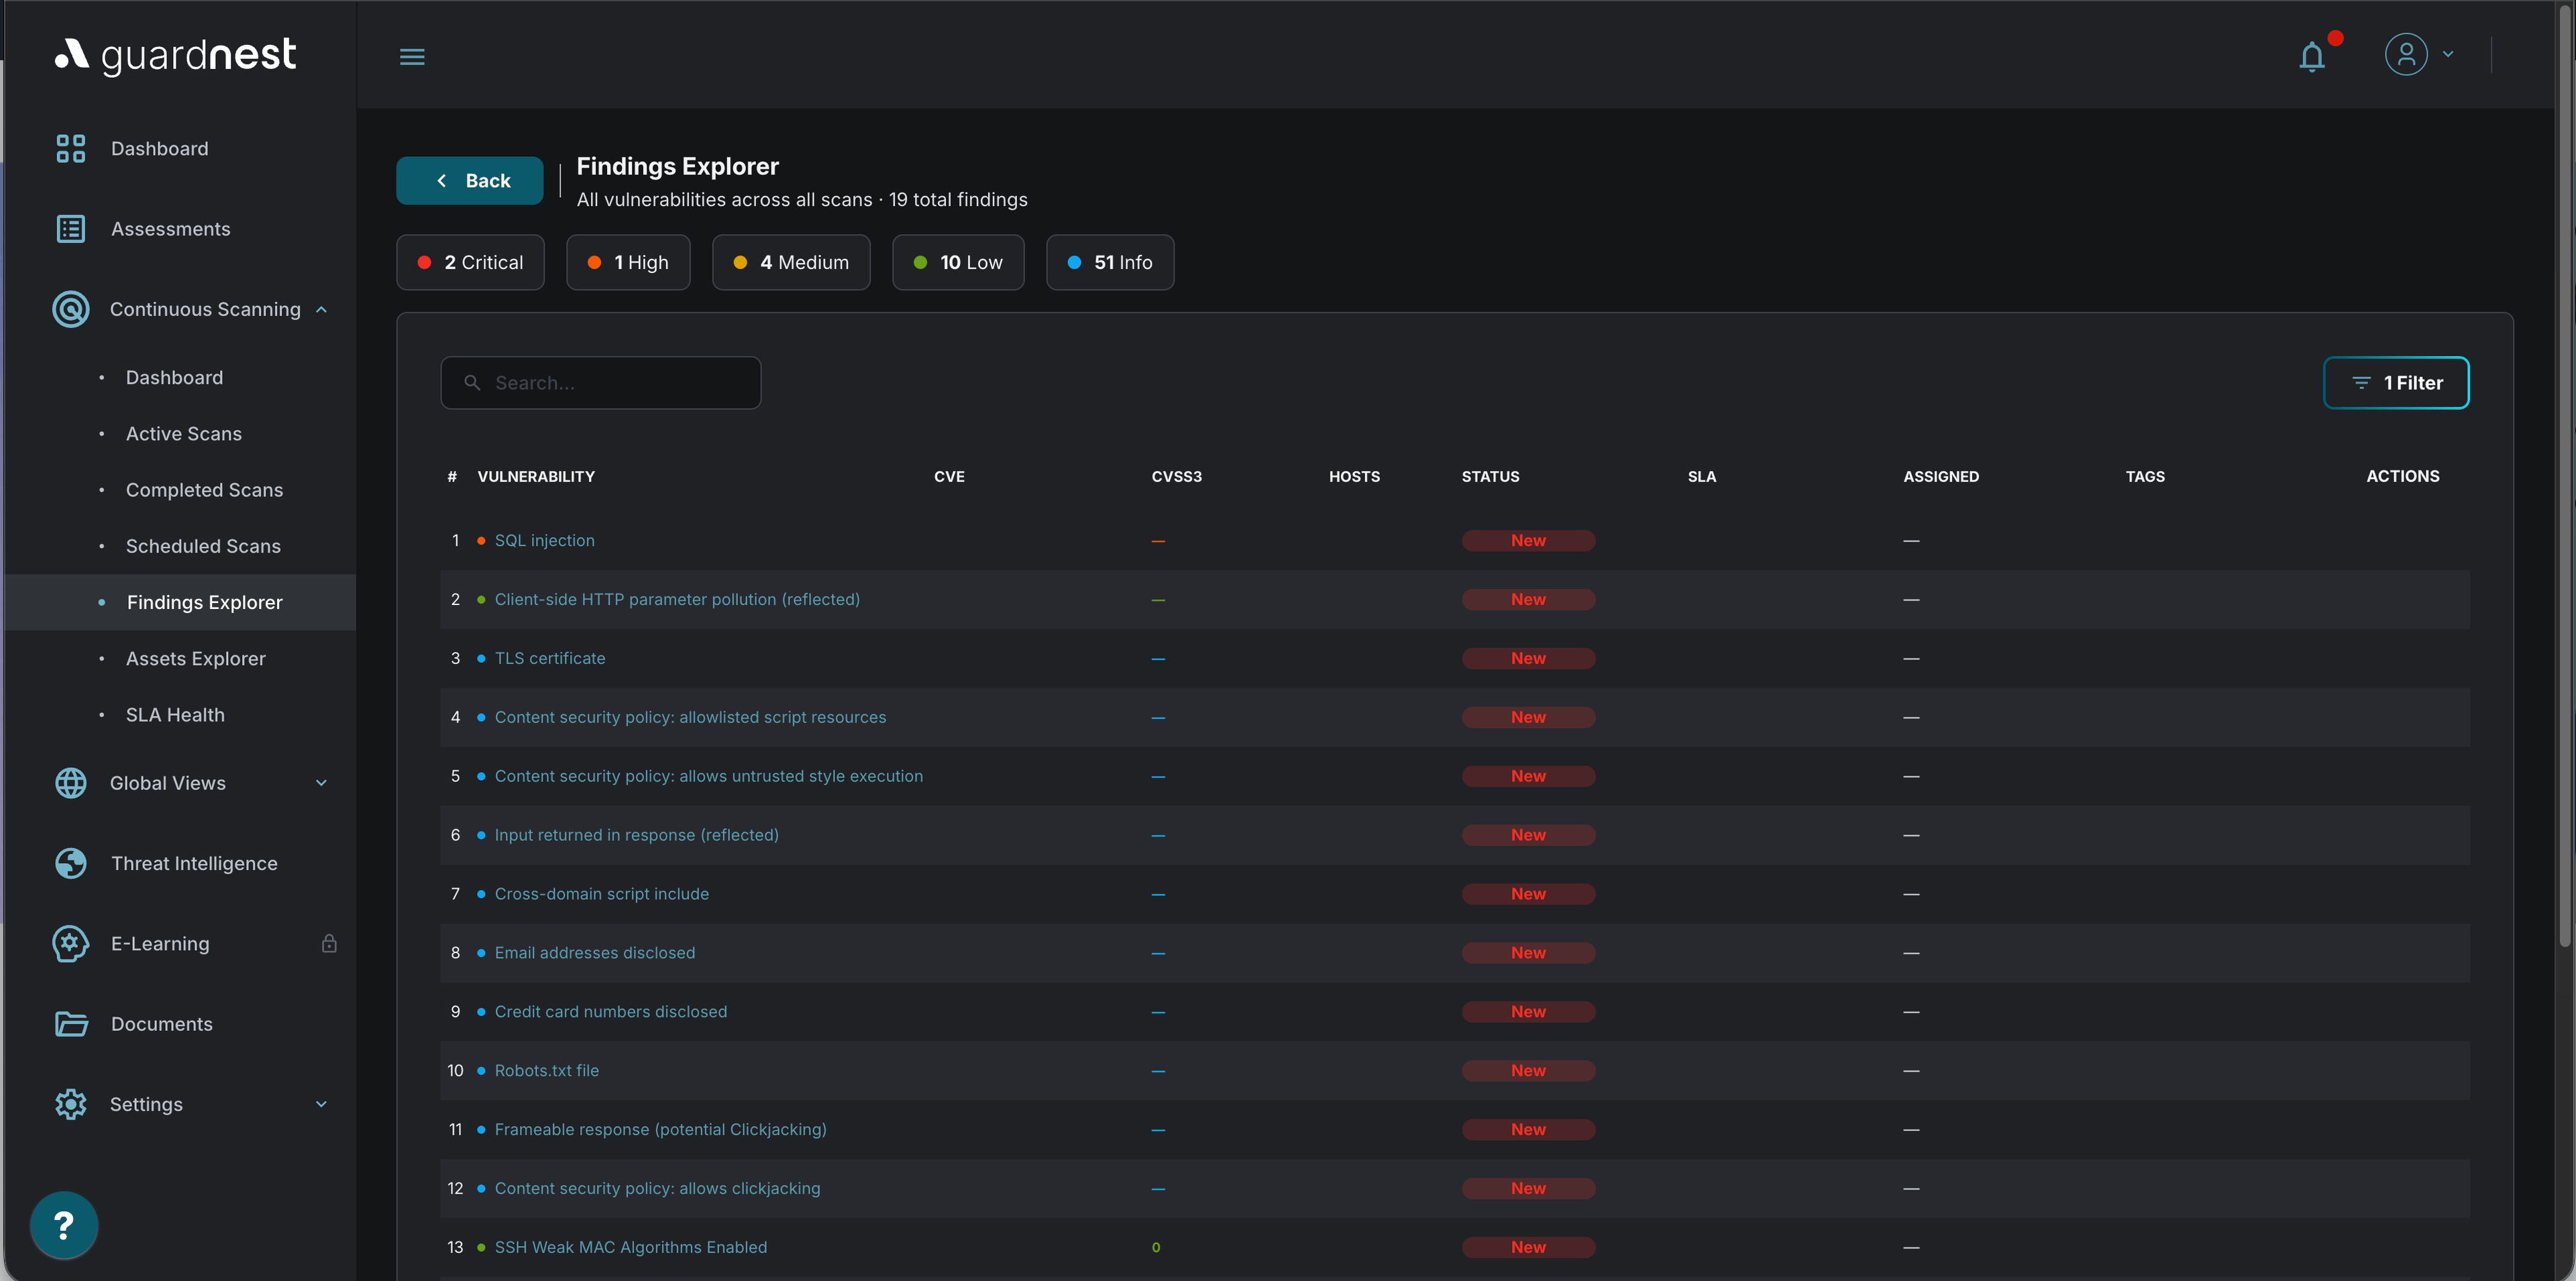Filter by 2 Critical severity chip
Viewport: 2576px width, 1281px height.
[470, 262]
